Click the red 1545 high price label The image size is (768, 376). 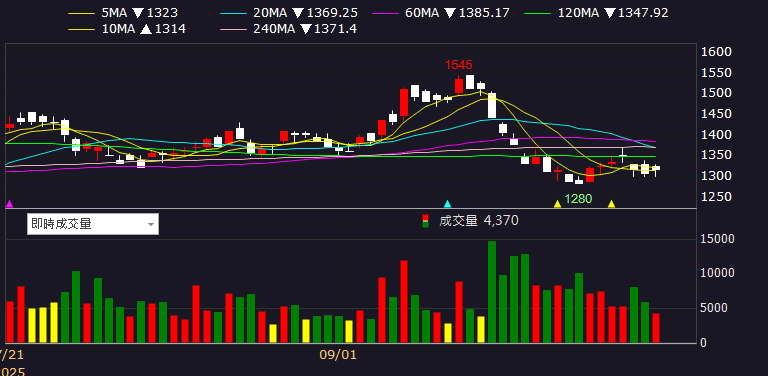tap(458, 65)
